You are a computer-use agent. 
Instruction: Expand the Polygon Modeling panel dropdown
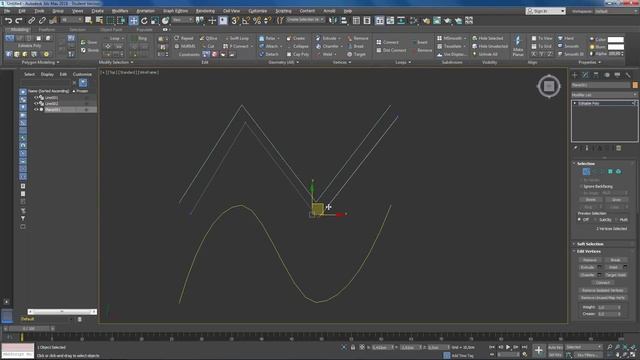[x=40, y=62]
